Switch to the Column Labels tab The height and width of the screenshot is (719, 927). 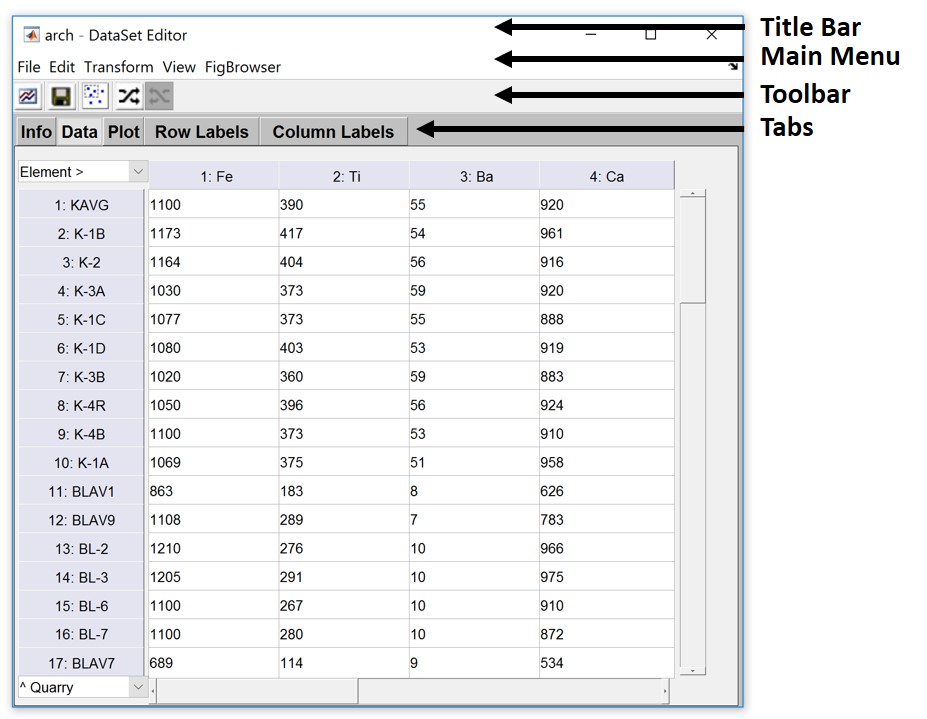pos(333,132)
